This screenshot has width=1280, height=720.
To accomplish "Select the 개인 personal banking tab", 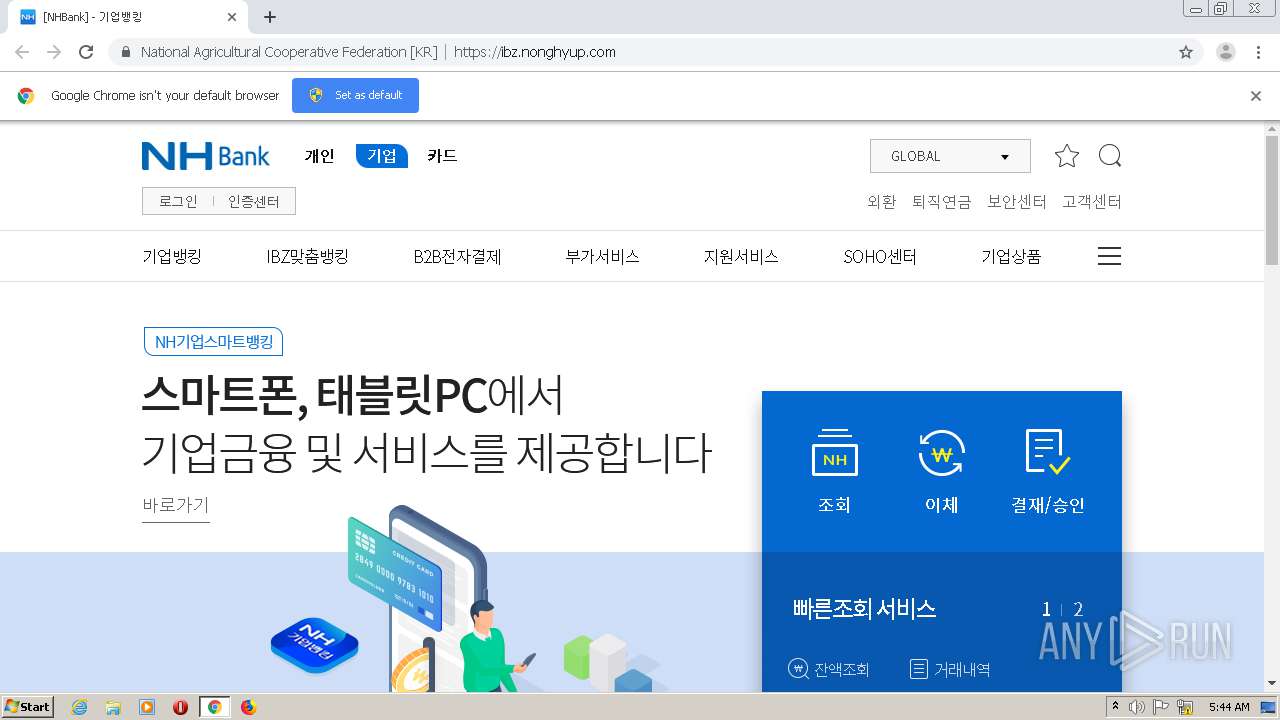I will click(320, 156).
